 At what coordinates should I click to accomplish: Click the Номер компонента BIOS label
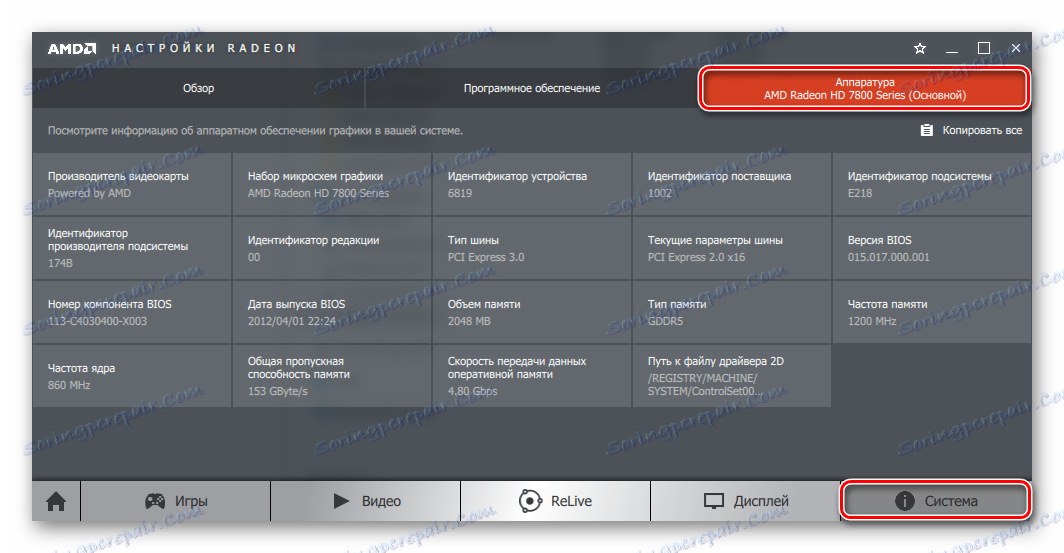click(109, 304)
